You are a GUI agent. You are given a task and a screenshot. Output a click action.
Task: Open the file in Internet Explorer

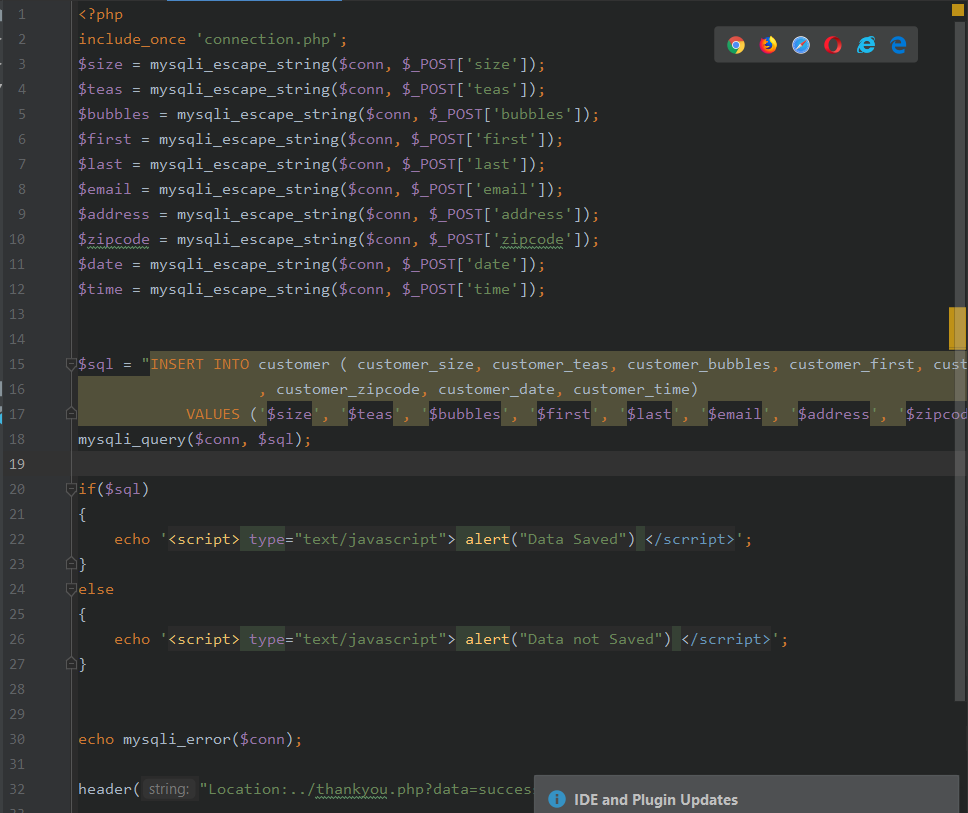coord(866,45)
